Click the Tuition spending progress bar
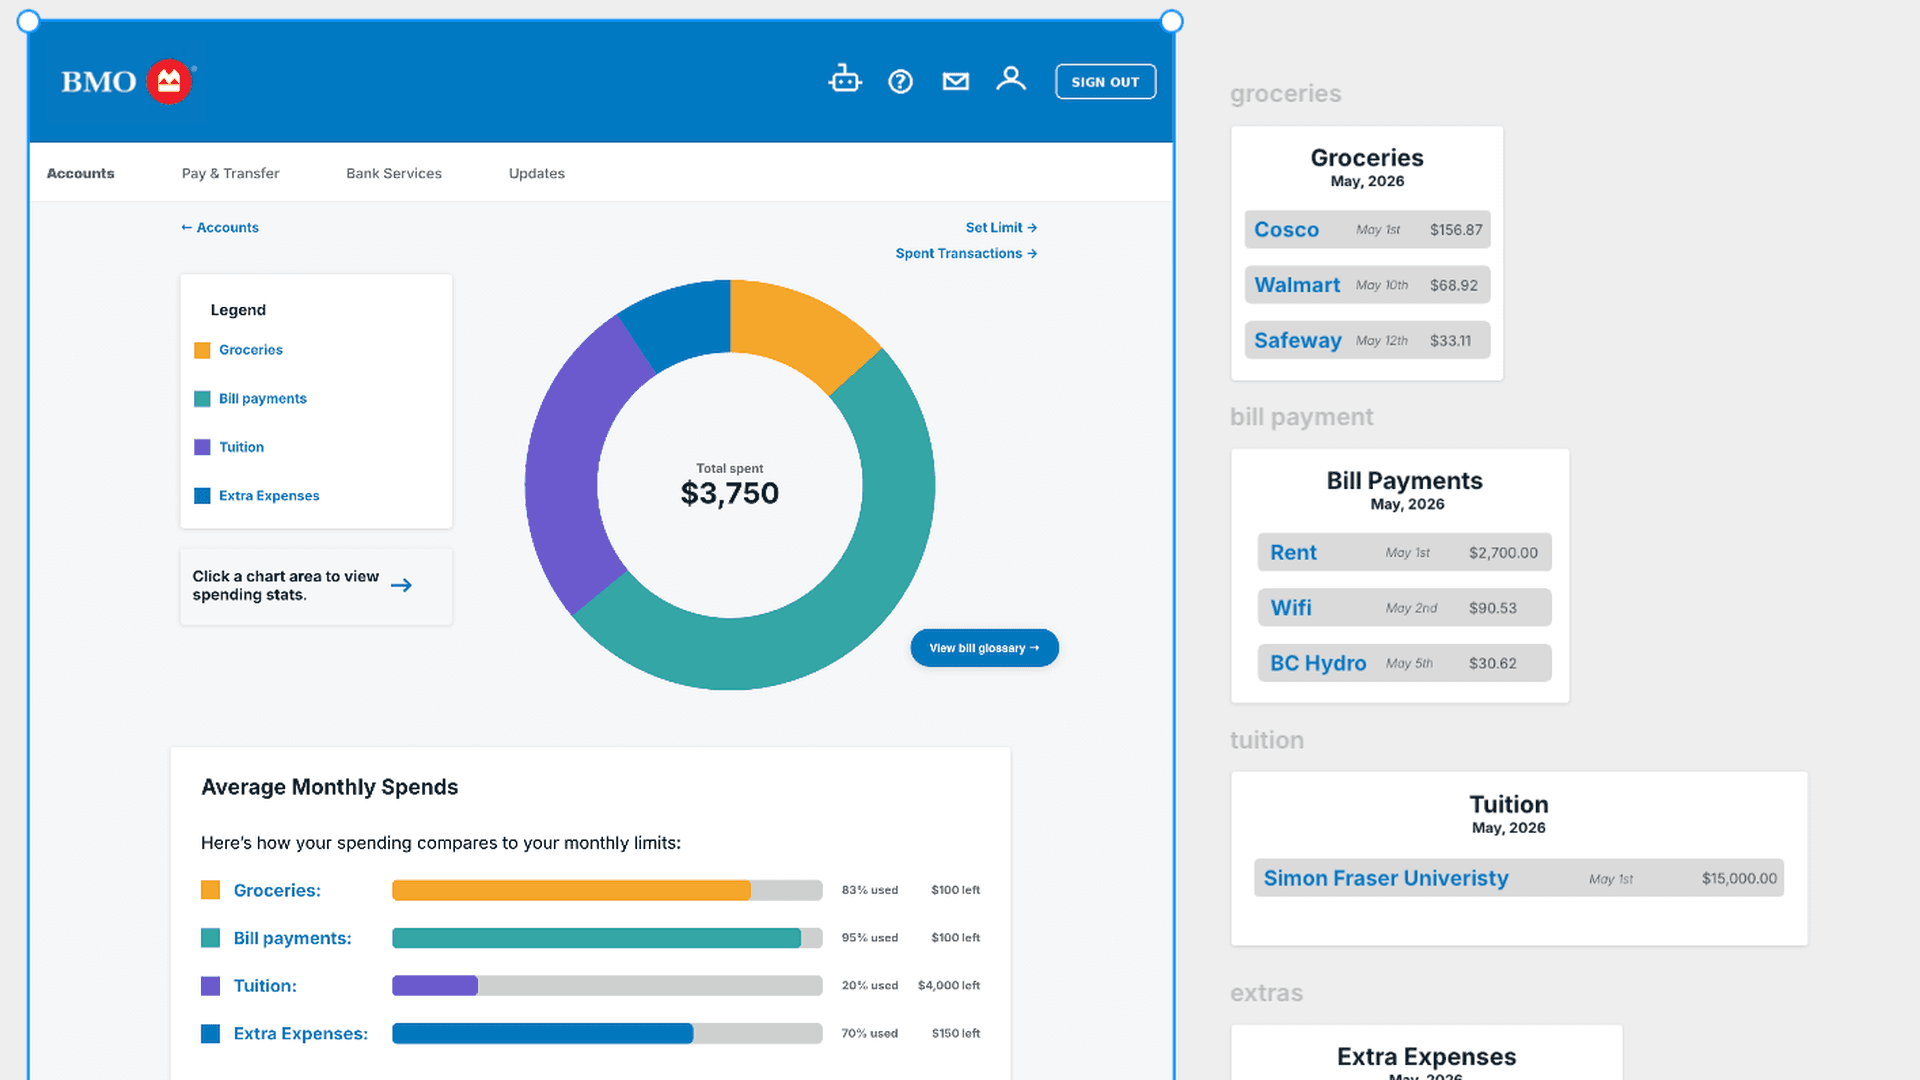Screen dimensions: 1920x1080 (x=607, y=986)
